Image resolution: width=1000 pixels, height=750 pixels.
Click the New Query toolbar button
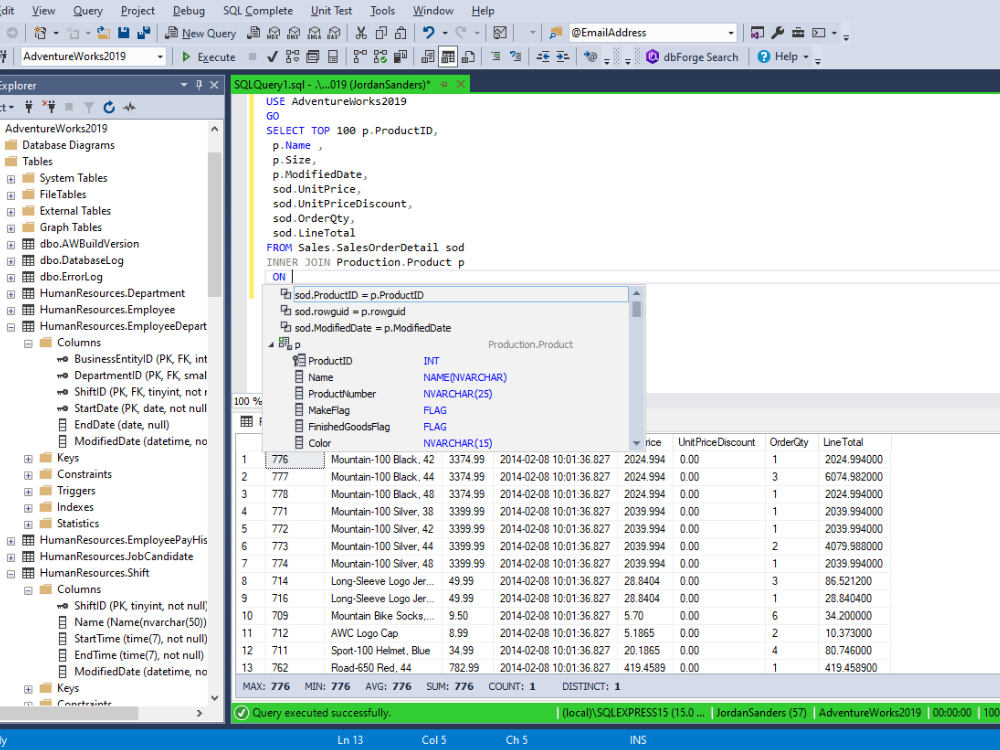click(200, 33)
